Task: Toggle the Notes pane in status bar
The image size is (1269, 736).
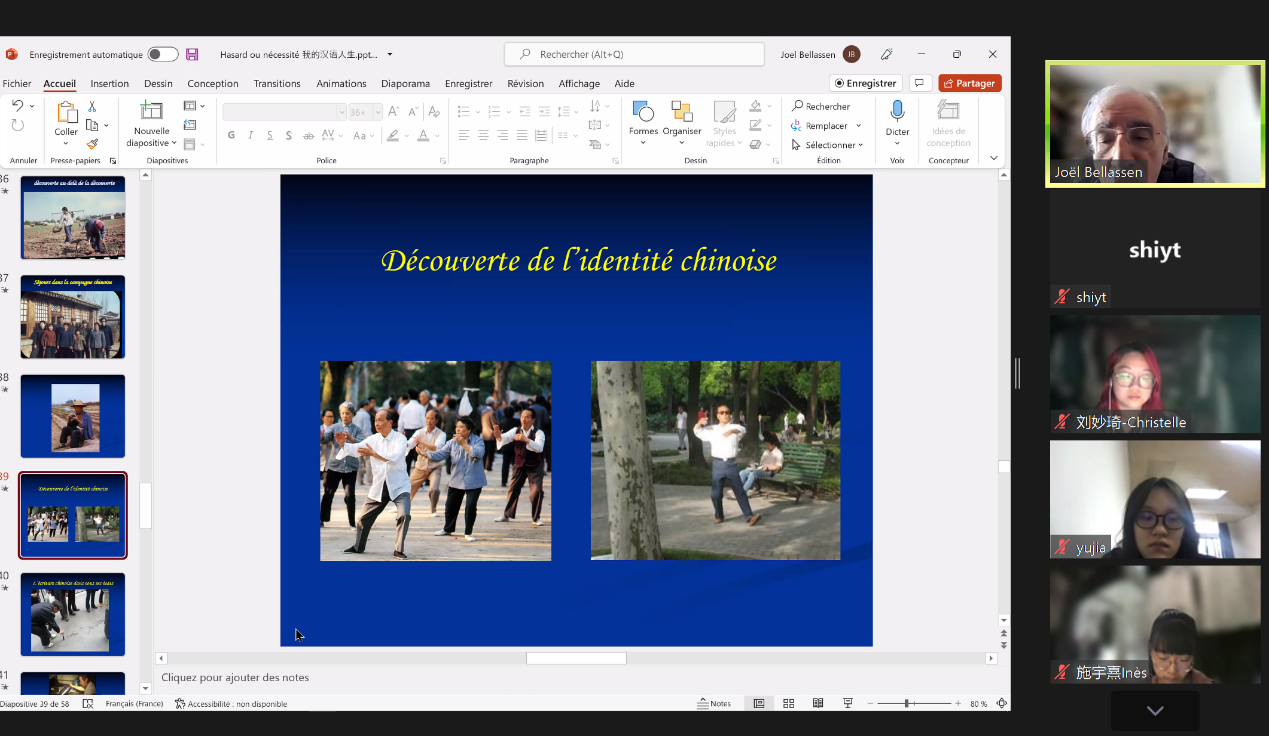Action: [714, 704]
